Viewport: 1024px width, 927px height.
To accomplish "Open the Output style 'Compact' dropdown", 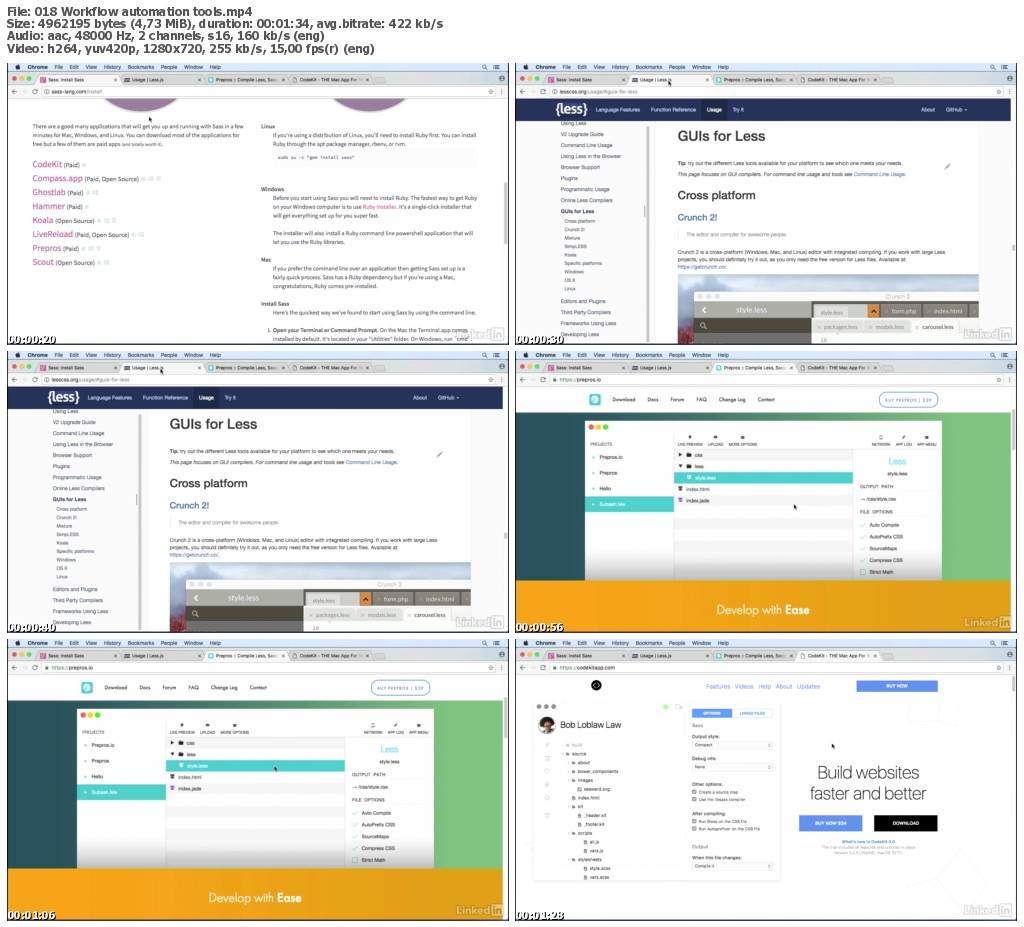I will (x=732, y=745).
